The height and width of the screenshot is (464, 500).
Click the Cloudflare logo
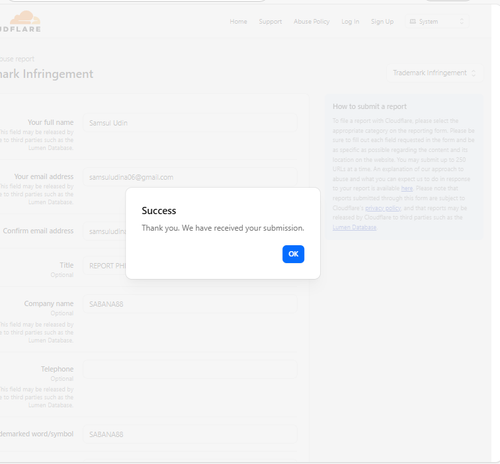[x=20, y=22]
